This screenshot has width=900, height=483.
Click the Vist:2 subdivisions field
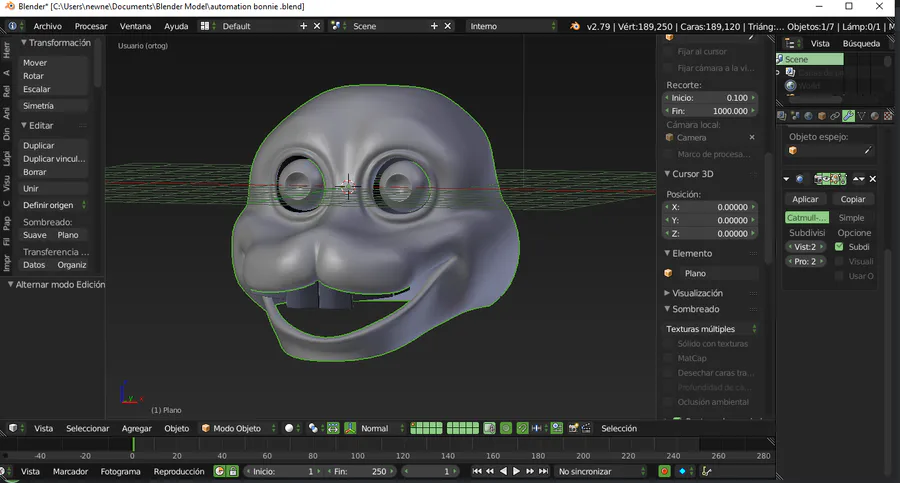click(805, 247)
